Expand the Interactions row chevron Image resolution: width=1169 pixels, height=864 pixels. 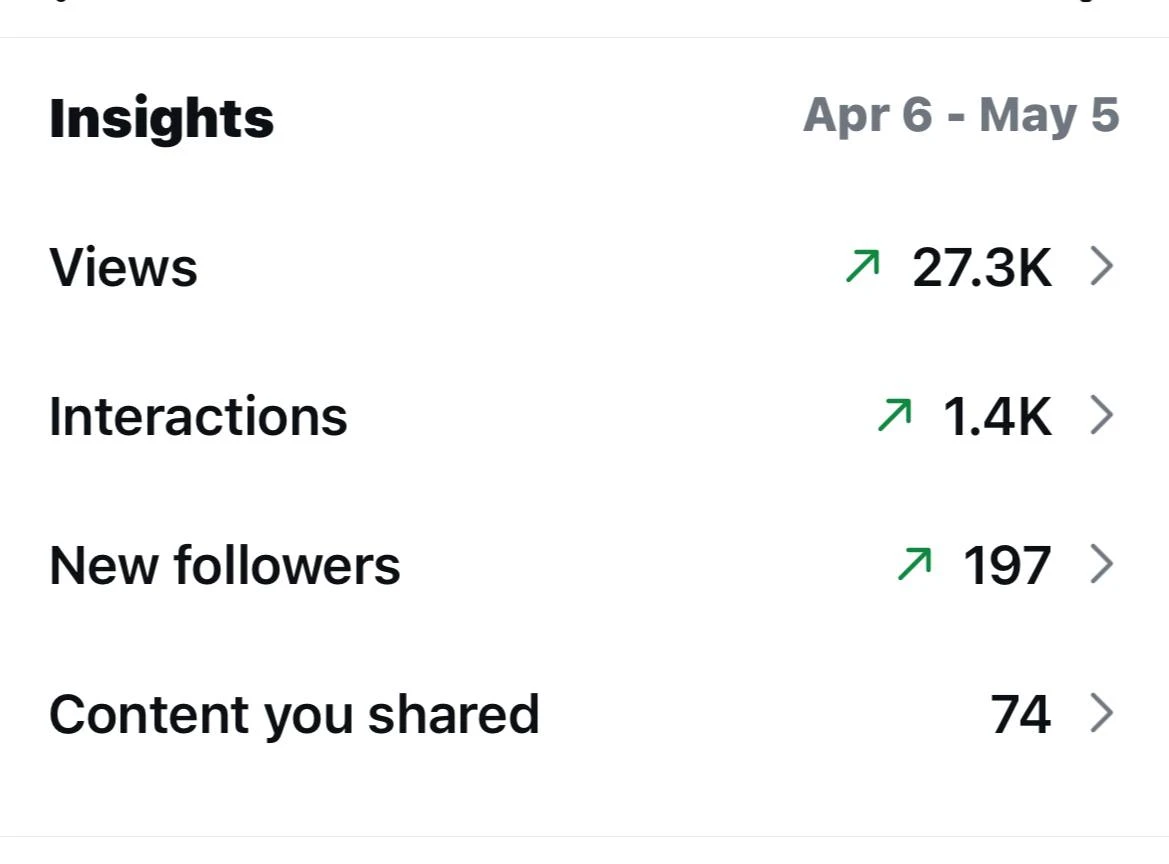click(x=1102, y=415)
